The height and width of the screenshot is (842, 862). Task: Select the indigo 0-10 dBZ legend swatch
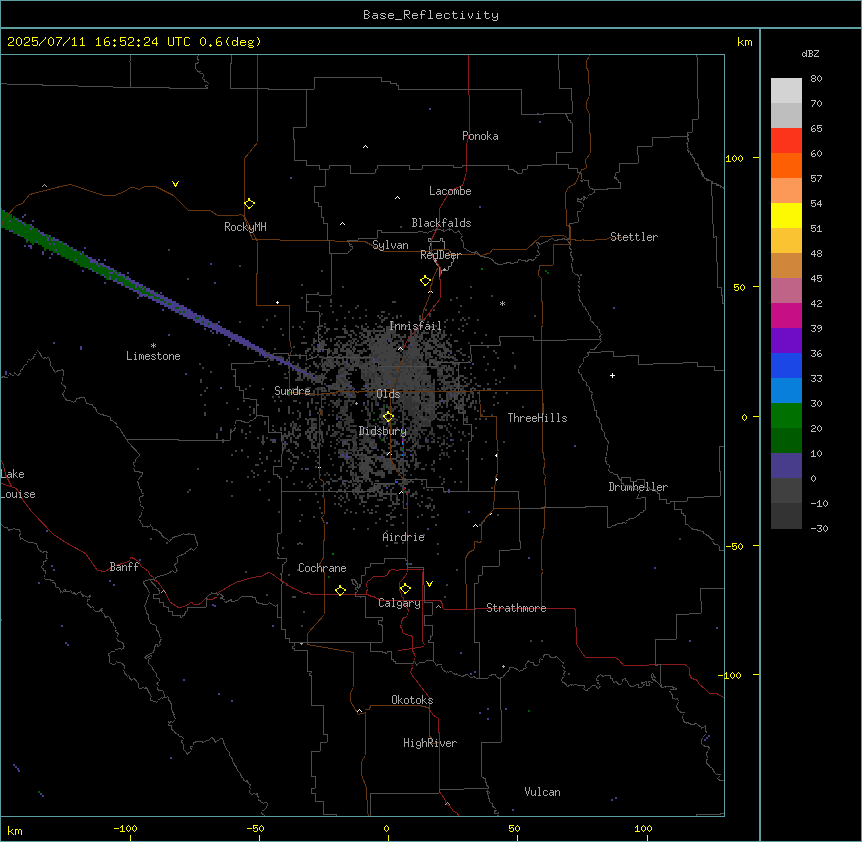tap(786, 466)
